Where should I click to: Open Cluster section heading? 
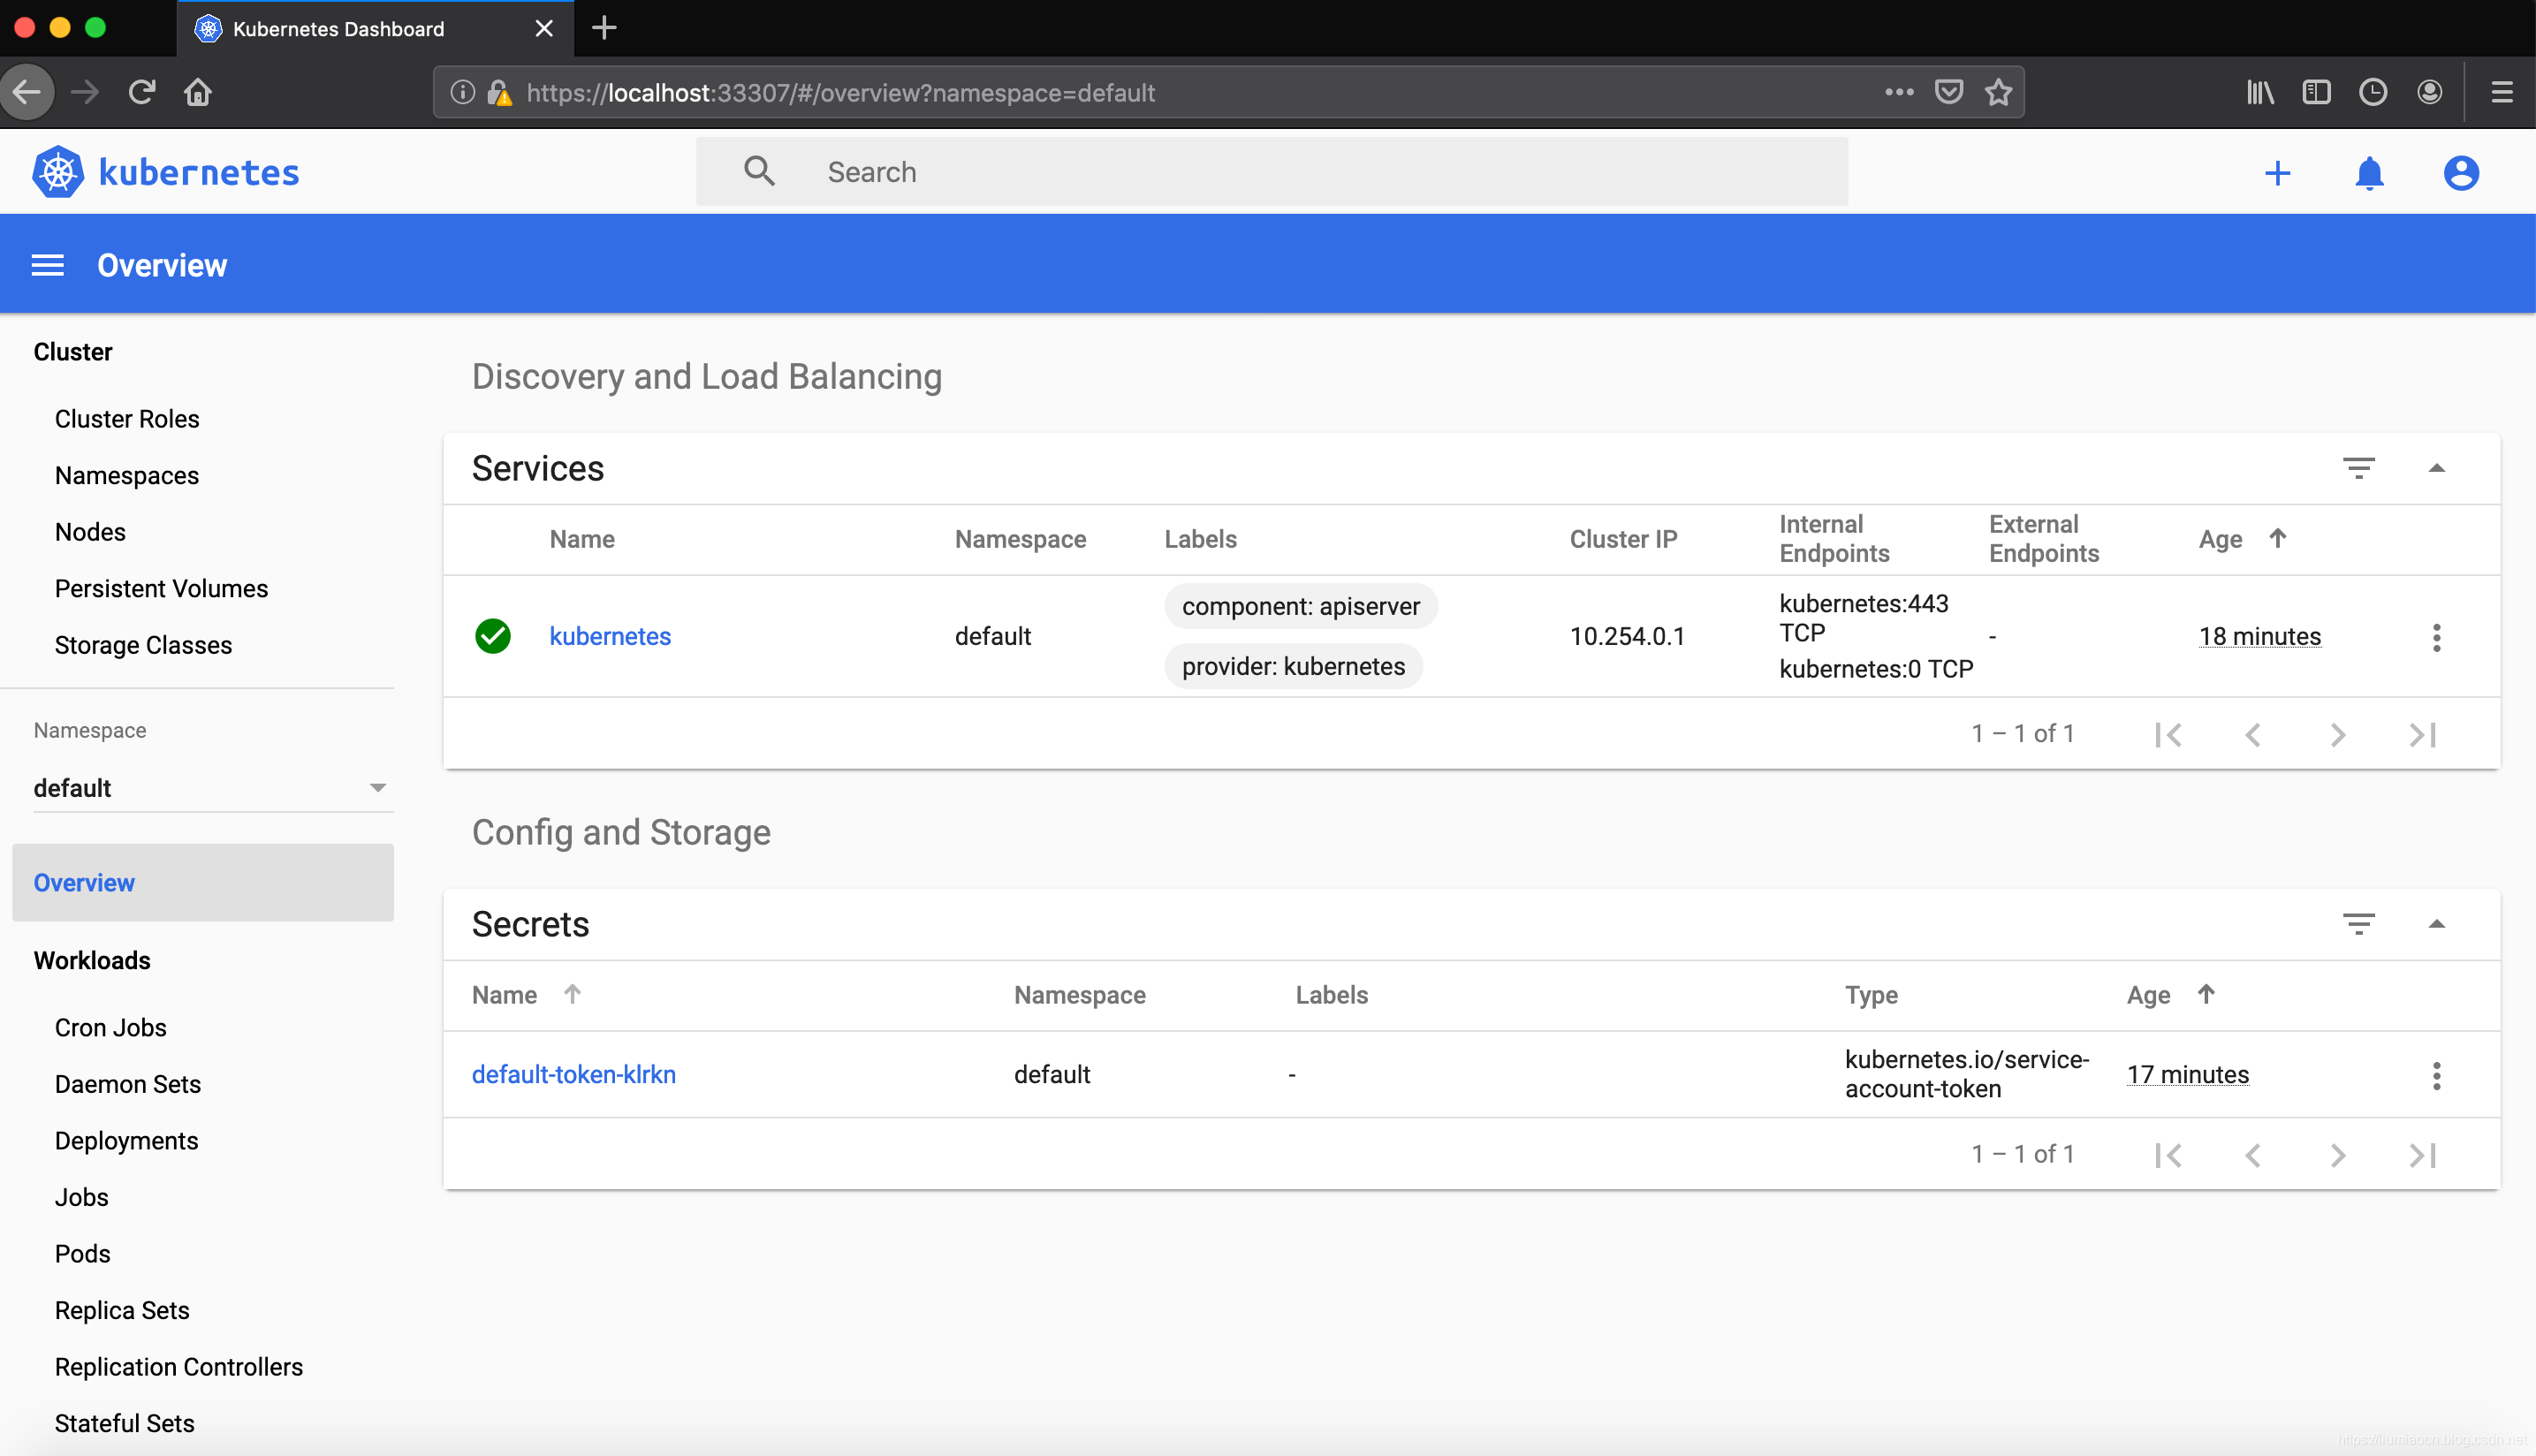click(x=73, y=352)
